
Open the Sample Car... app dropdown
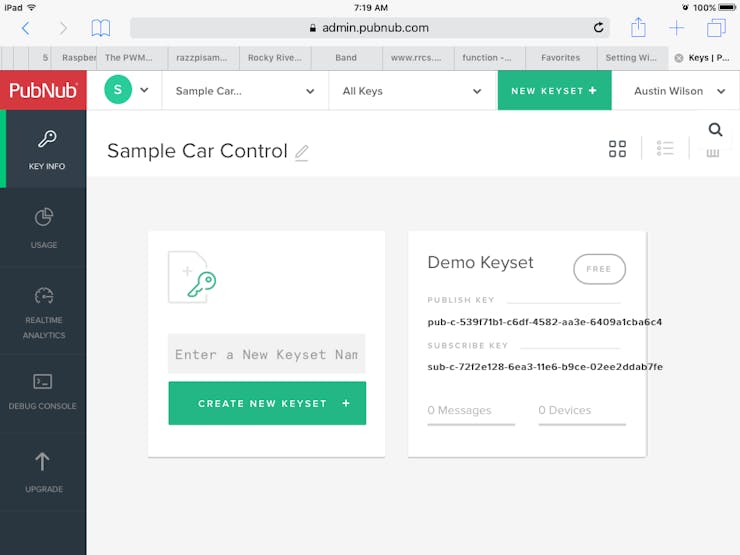pos(245,91)
